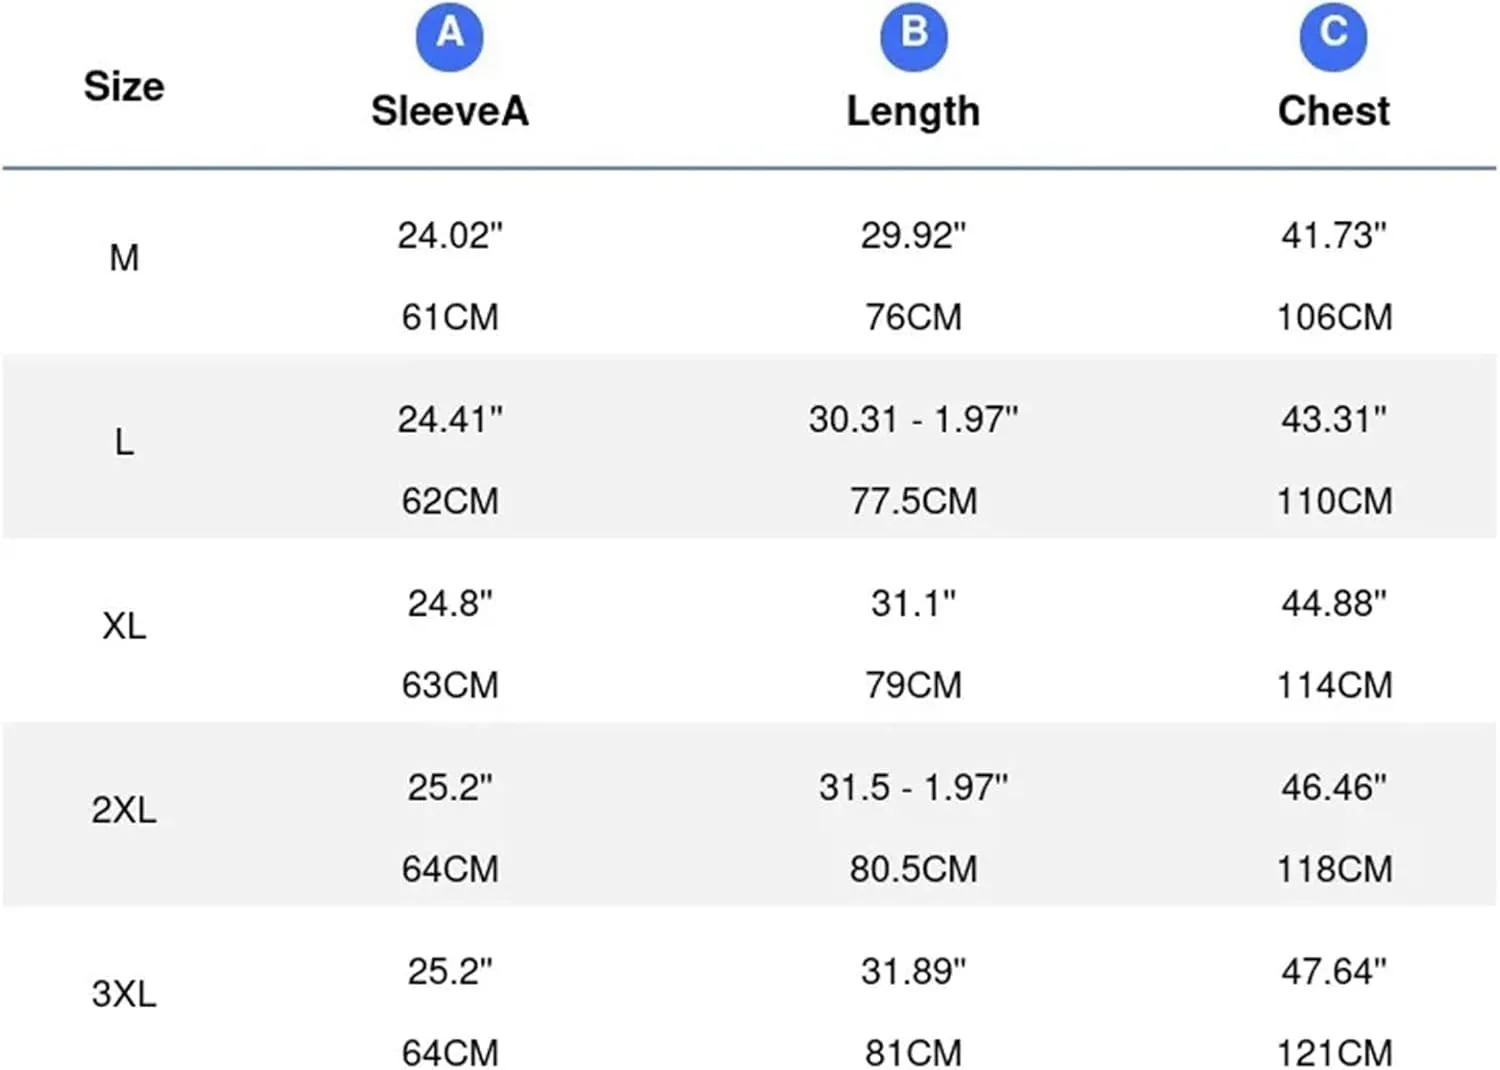This screenshot has height=1070, width=1500.
Task: Click the 47.64" chest value for 3XL
Action: [x=1334, y=971]
